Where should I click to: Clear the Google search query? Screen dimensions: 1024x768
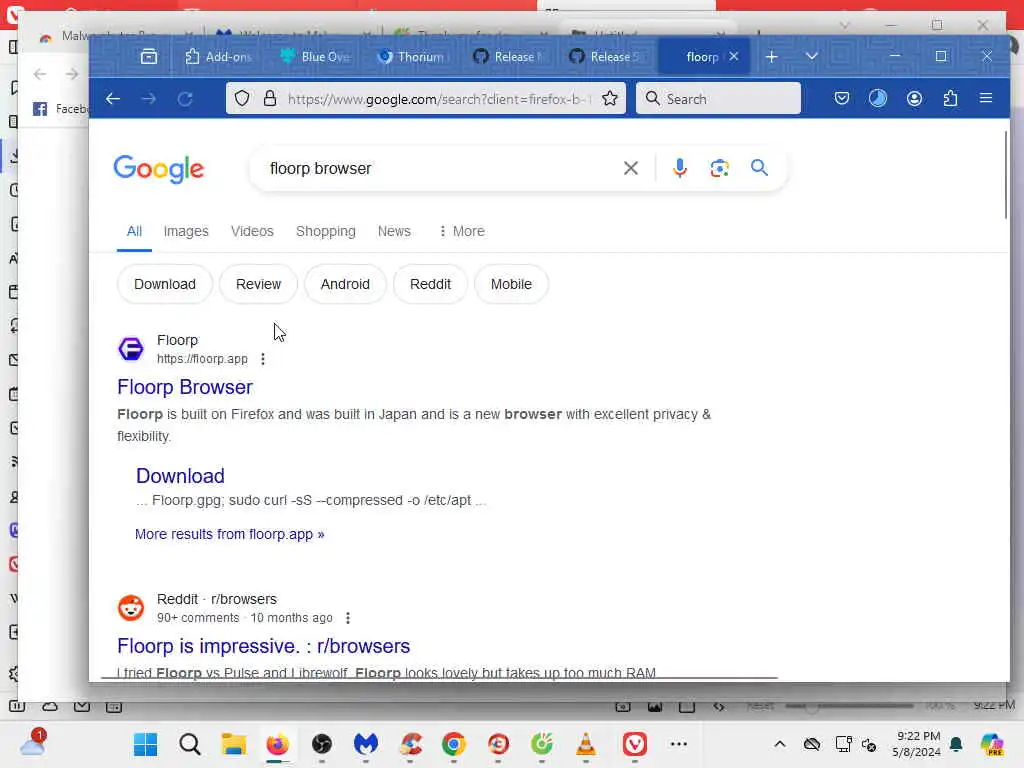630,168
